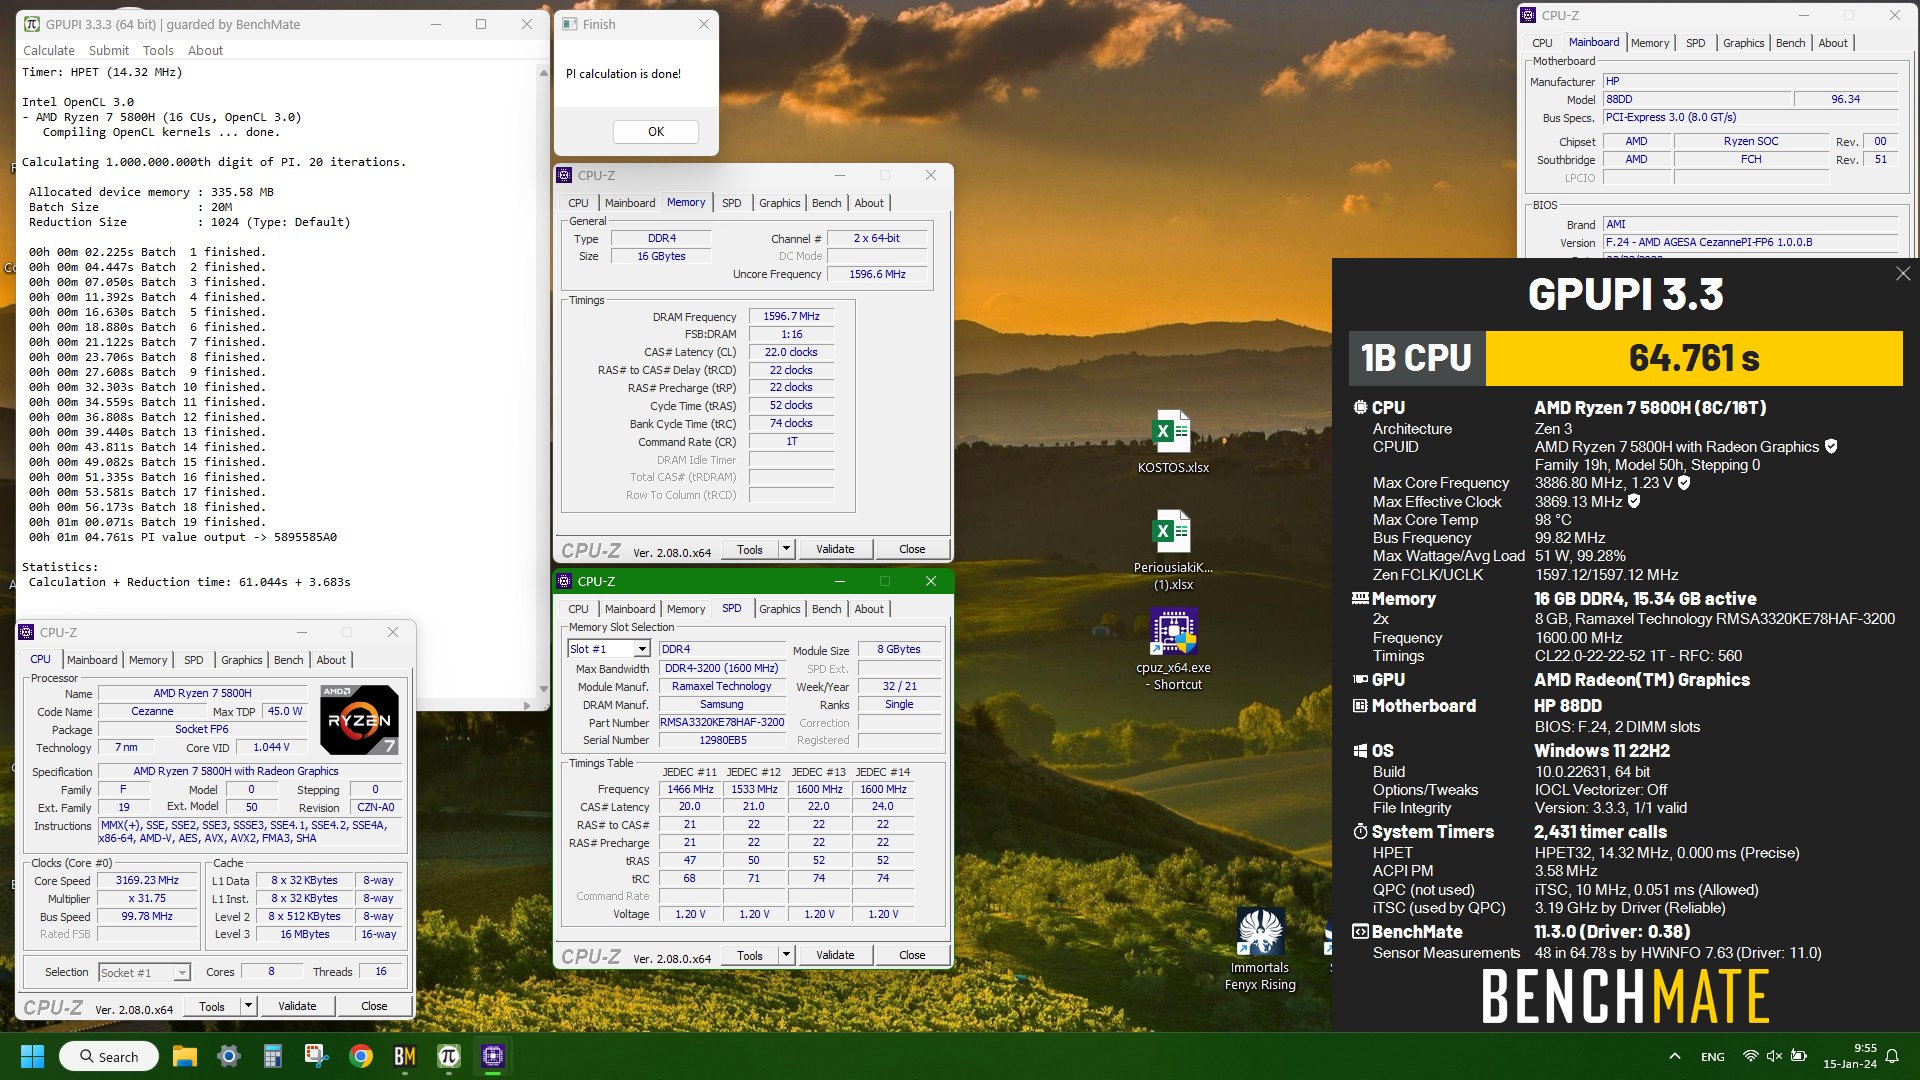Click Tools button in CPU-Z Memory window
This screenshot has height=1080, width=1920.
(750, 549)
